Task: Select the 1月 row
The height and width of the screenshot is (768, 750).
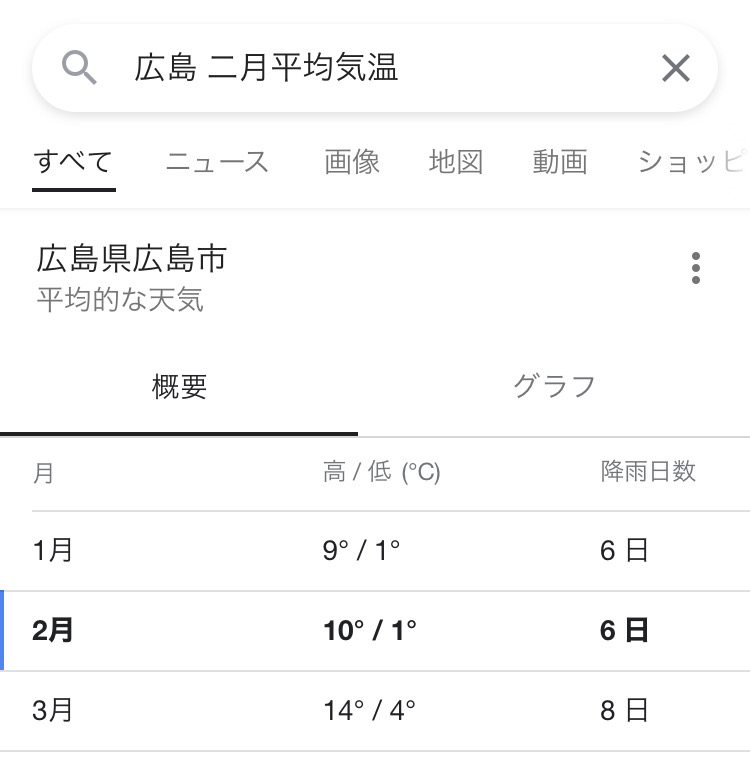Action: click(375, 550)
